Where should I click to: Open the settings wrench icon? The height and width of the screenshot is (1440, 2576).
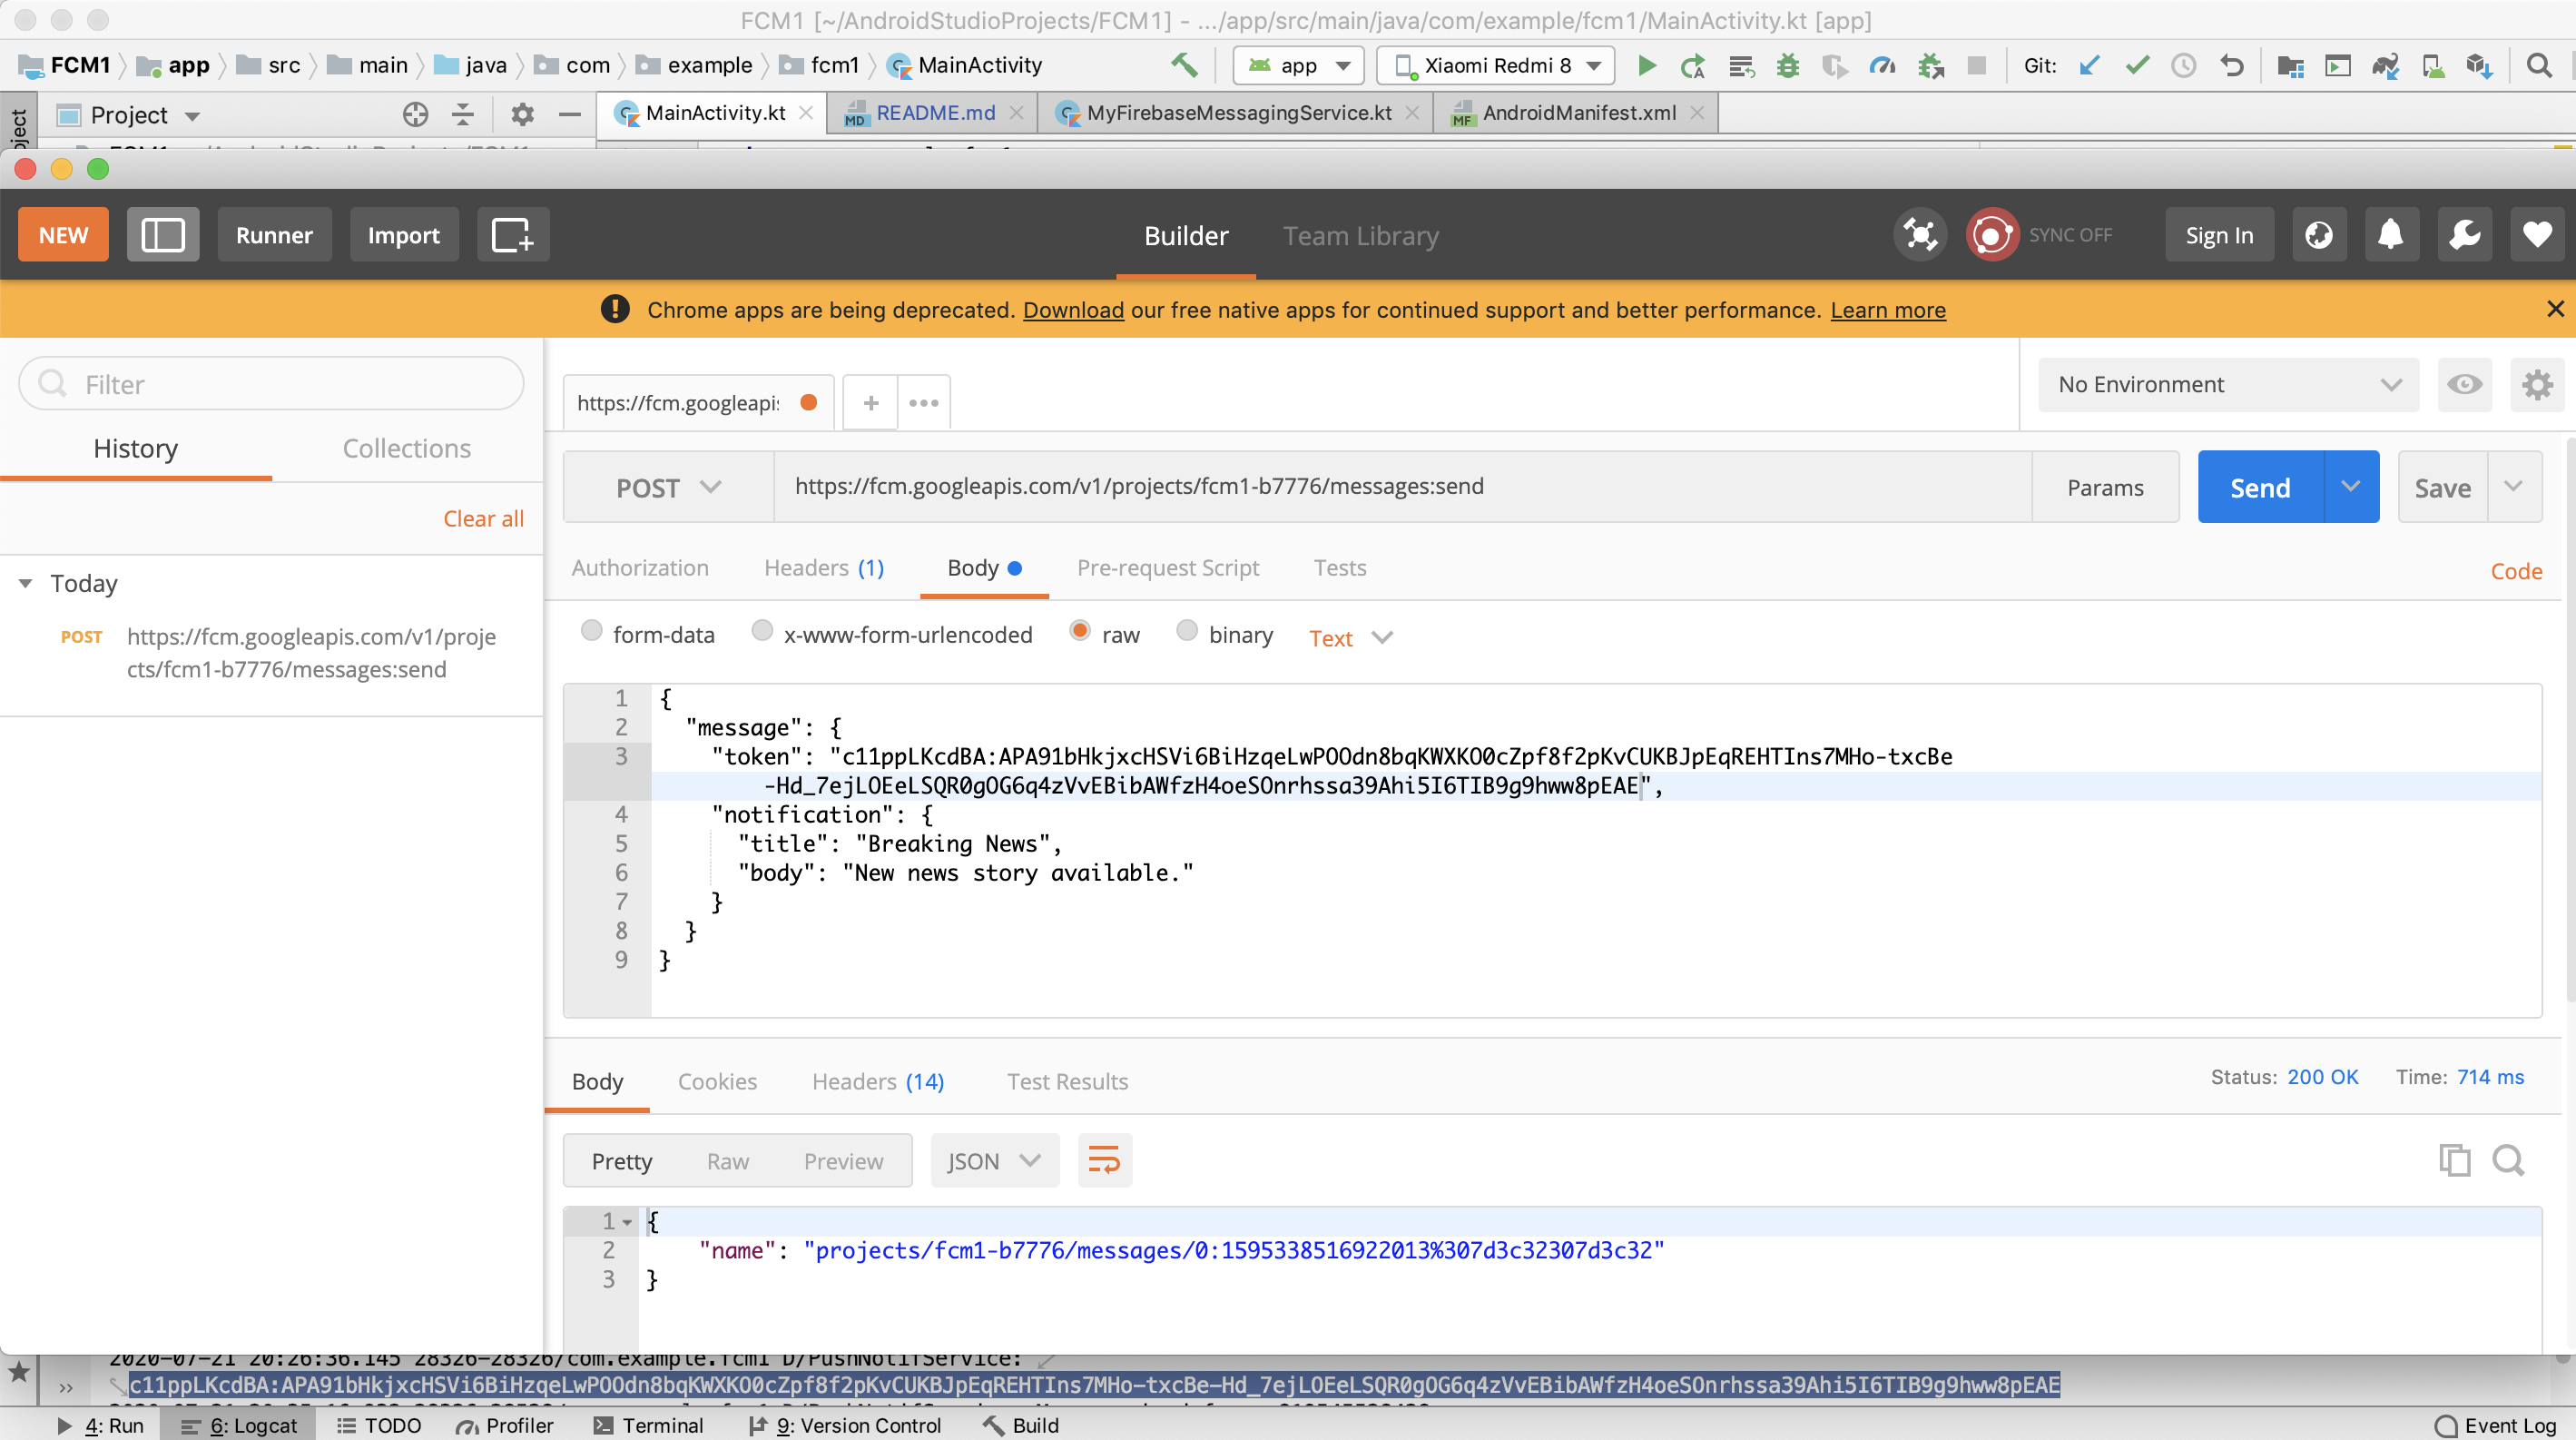point(2464,235)
